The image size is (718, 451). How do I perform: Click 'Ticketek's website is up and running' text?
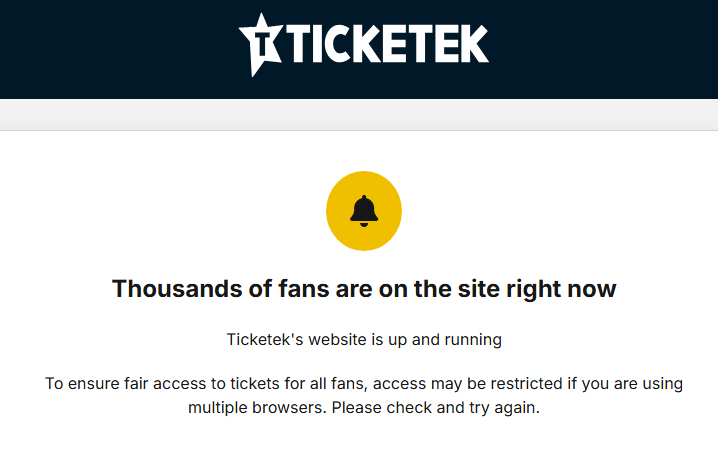tap(364, 339)
